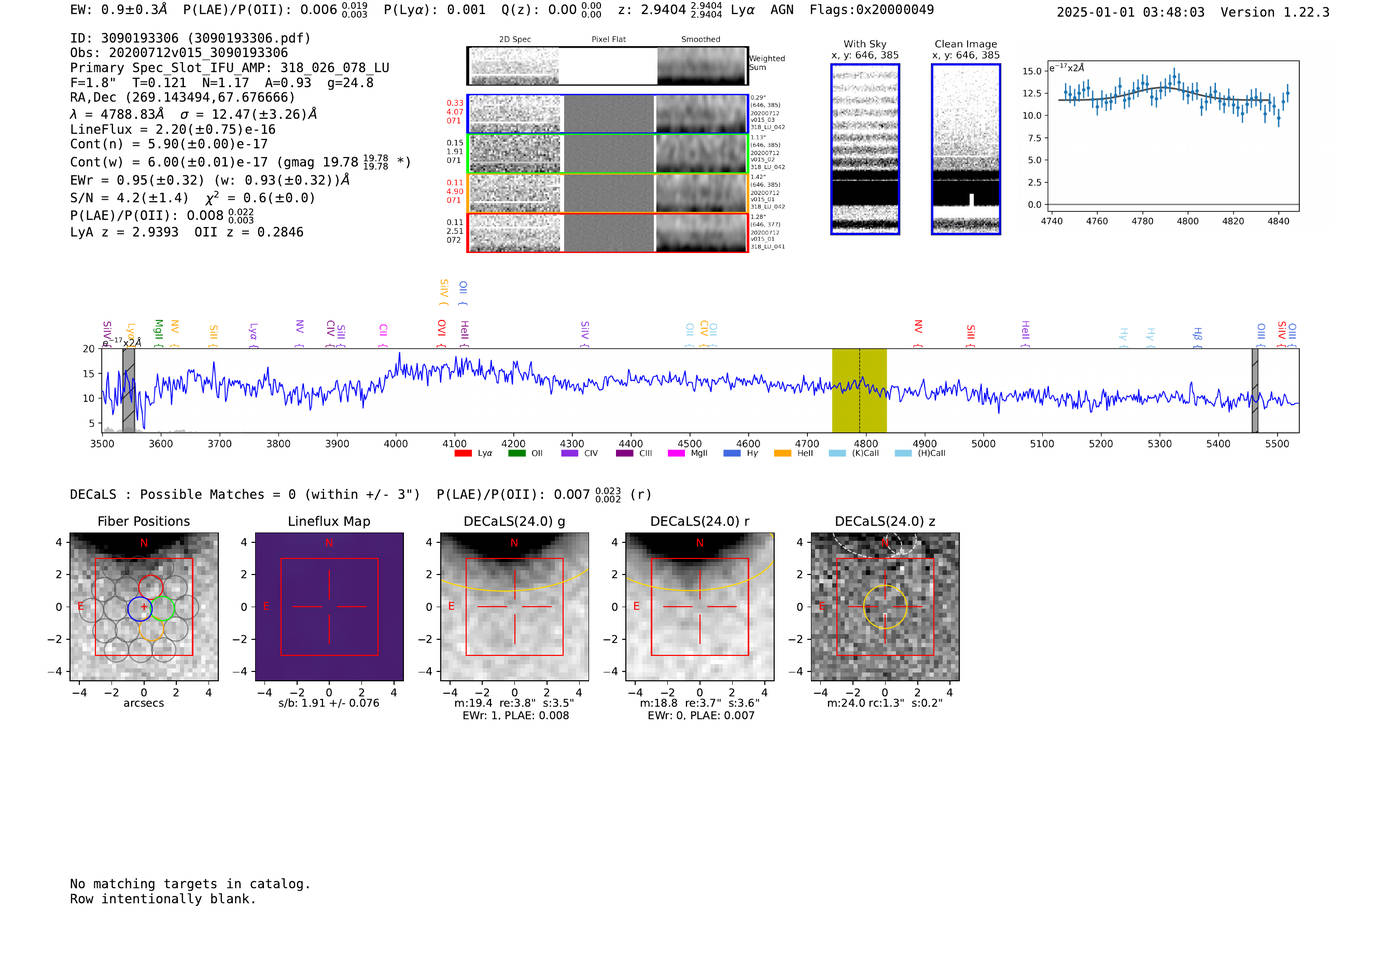
Task: Click the 'Version 1.22.3' text
Action: pyautogui.click(x=1275, y=12)
